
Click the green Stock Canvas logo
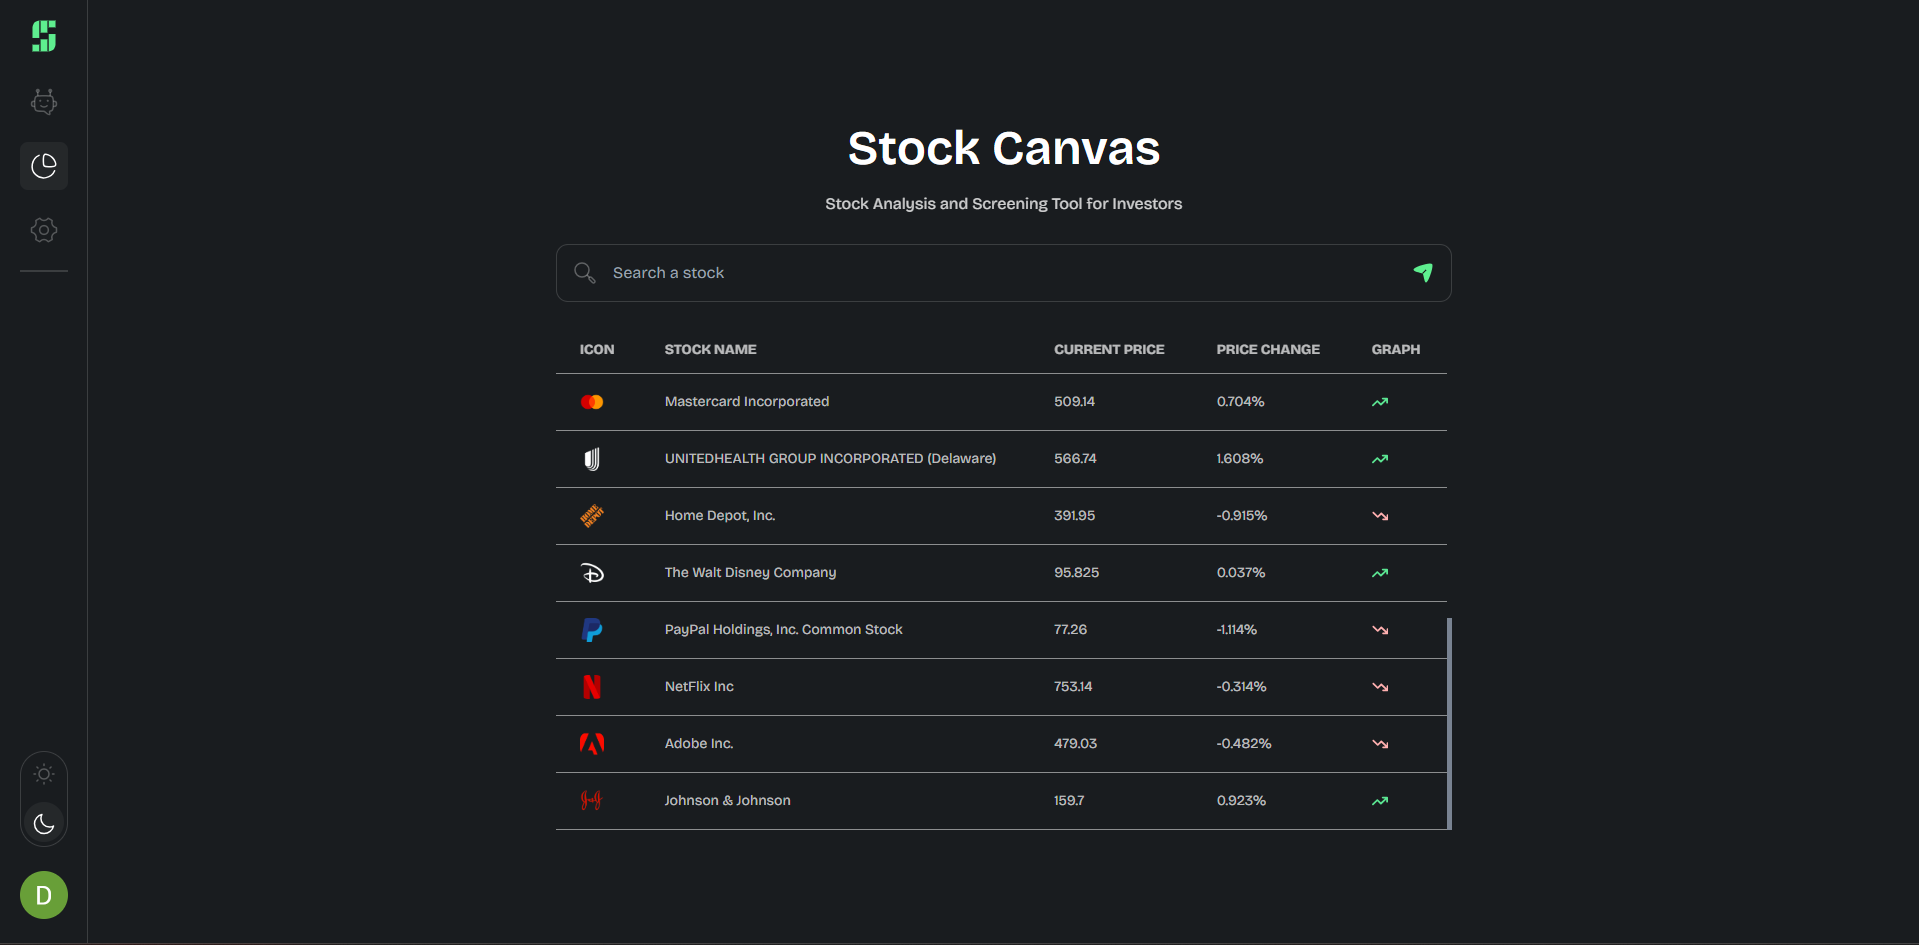point(44,36)
